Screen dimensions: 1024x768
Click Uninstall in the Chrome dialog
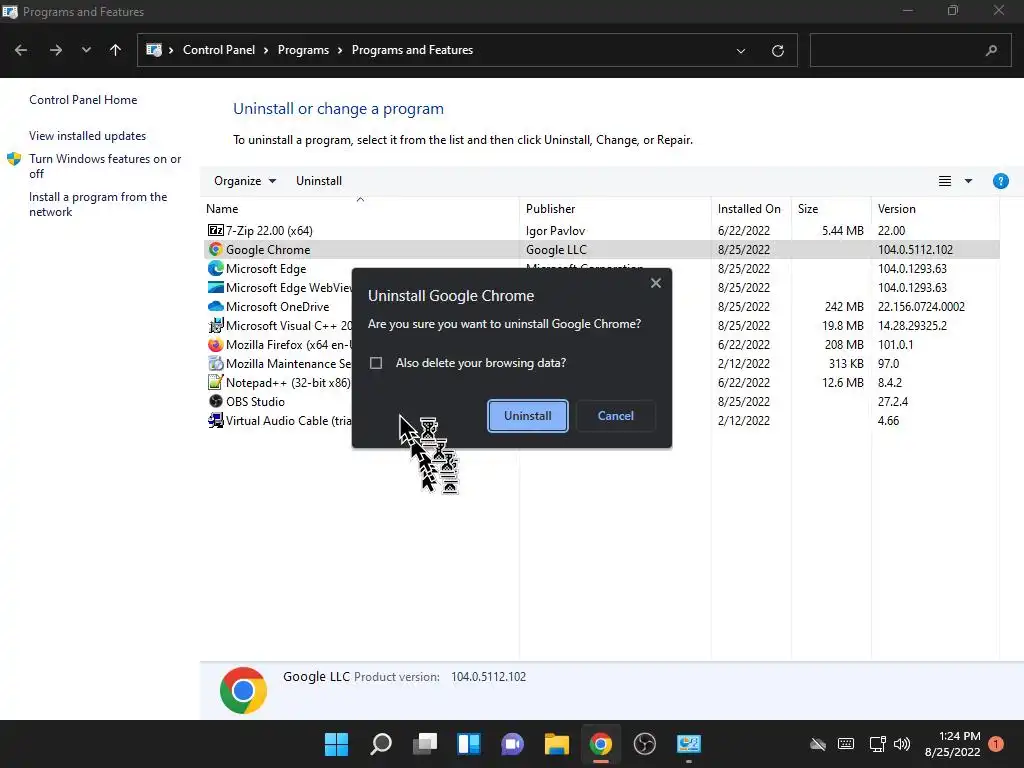click(528, 416)
